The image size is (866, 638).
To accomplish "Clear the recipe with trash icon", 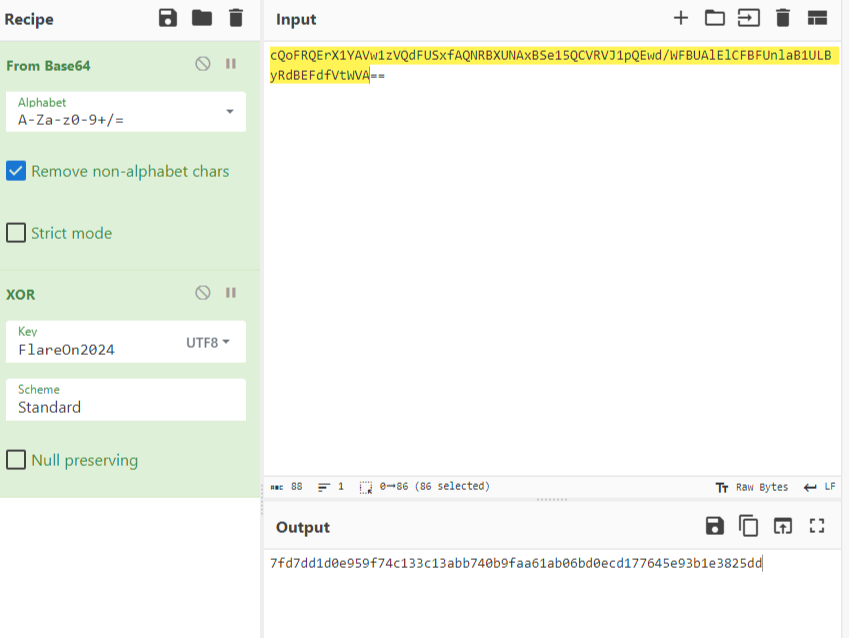I will [235, 18].
